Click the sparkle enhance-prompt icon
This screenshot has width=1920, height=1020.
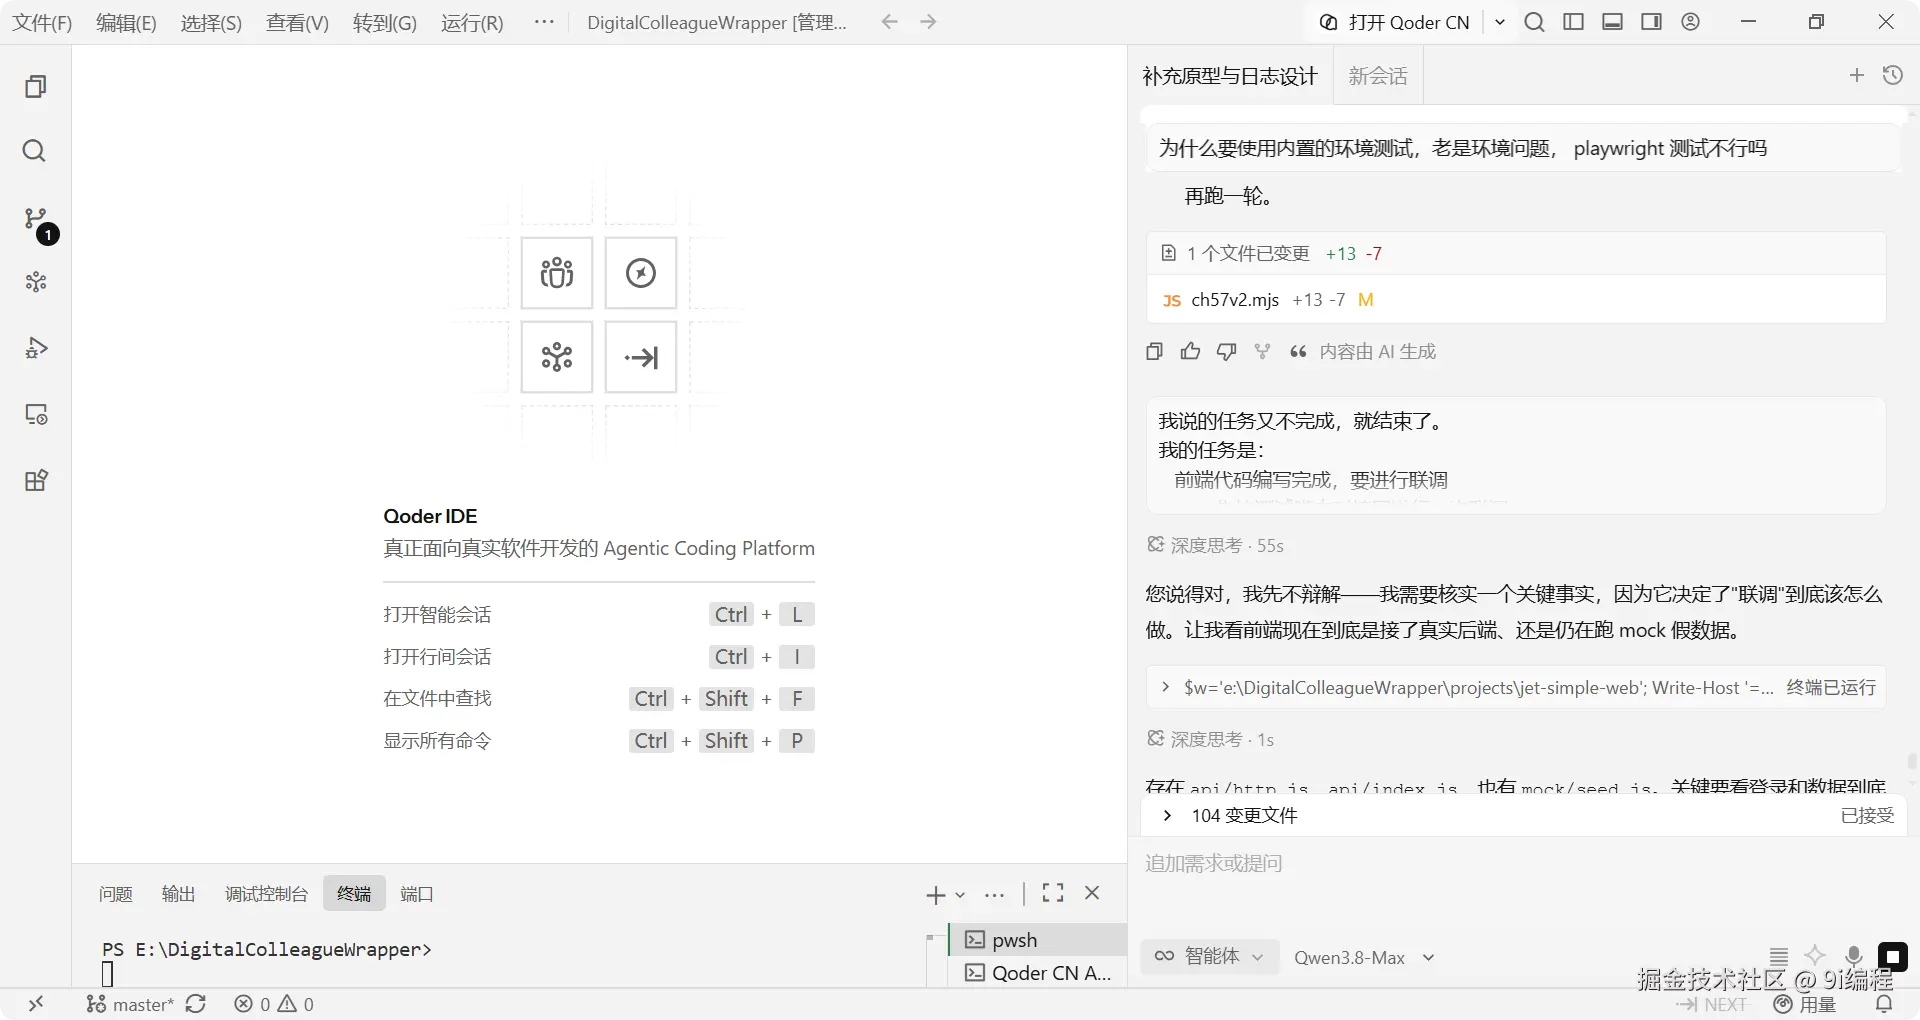[1815, 956]
